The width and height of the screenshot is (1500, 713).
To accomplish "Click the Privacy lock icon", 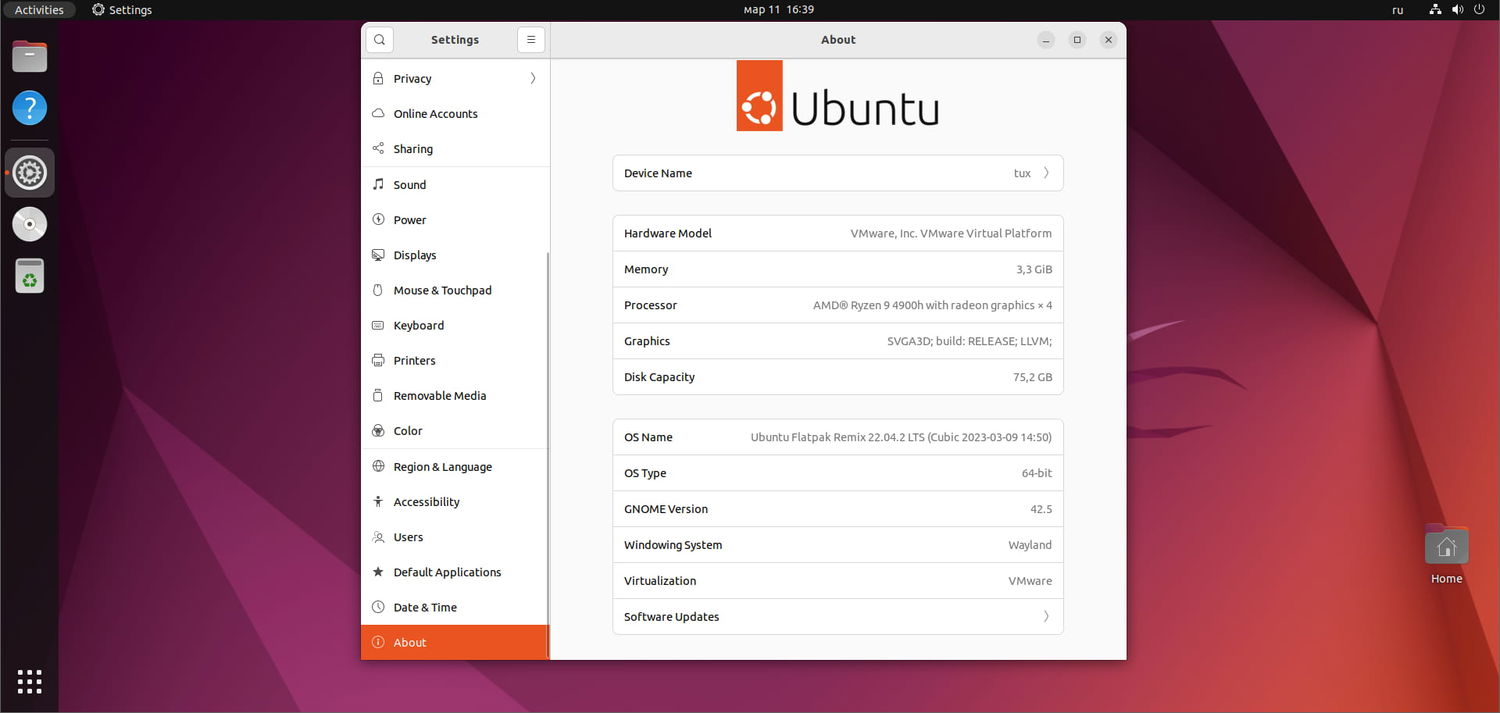I will (x=378, y=78).
